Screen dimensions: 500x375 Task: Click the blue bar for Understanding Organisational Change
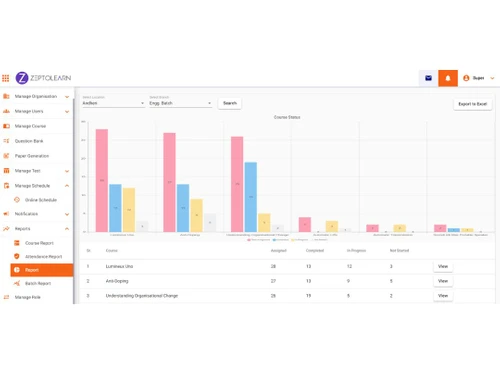pos(251,197)
